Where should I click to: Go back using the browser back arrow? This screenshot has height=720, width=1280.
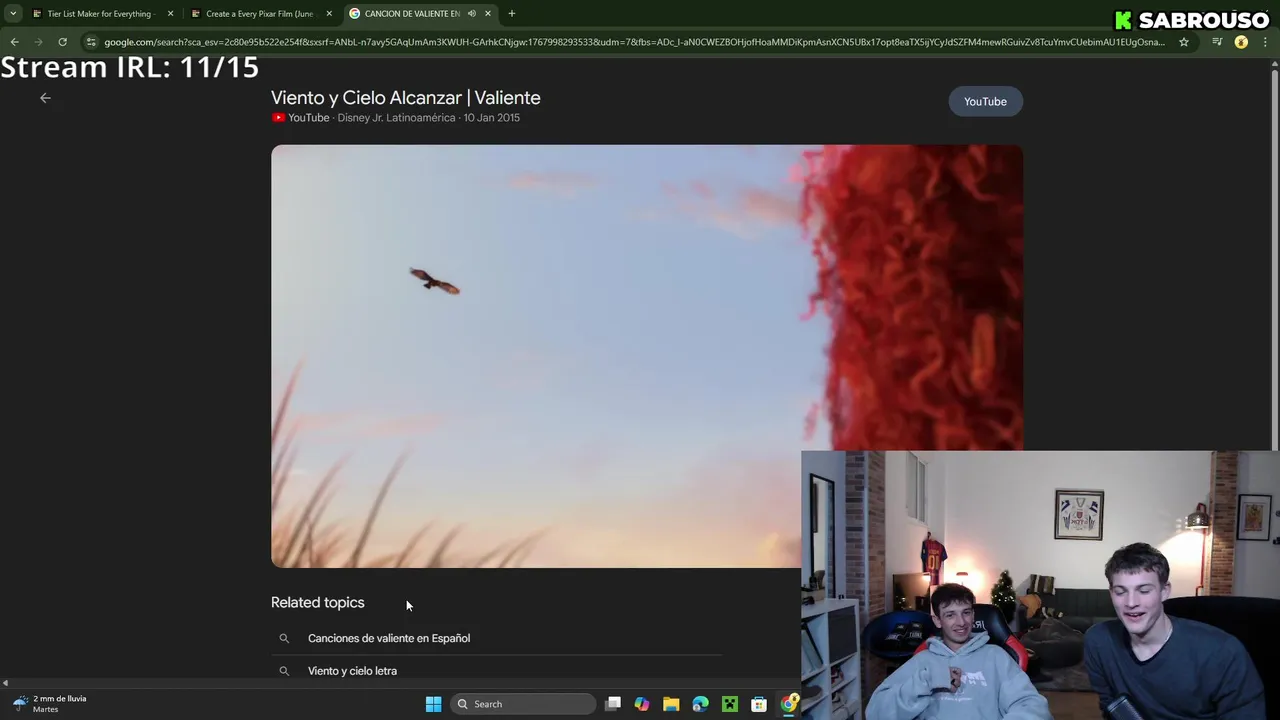[14, 42]
